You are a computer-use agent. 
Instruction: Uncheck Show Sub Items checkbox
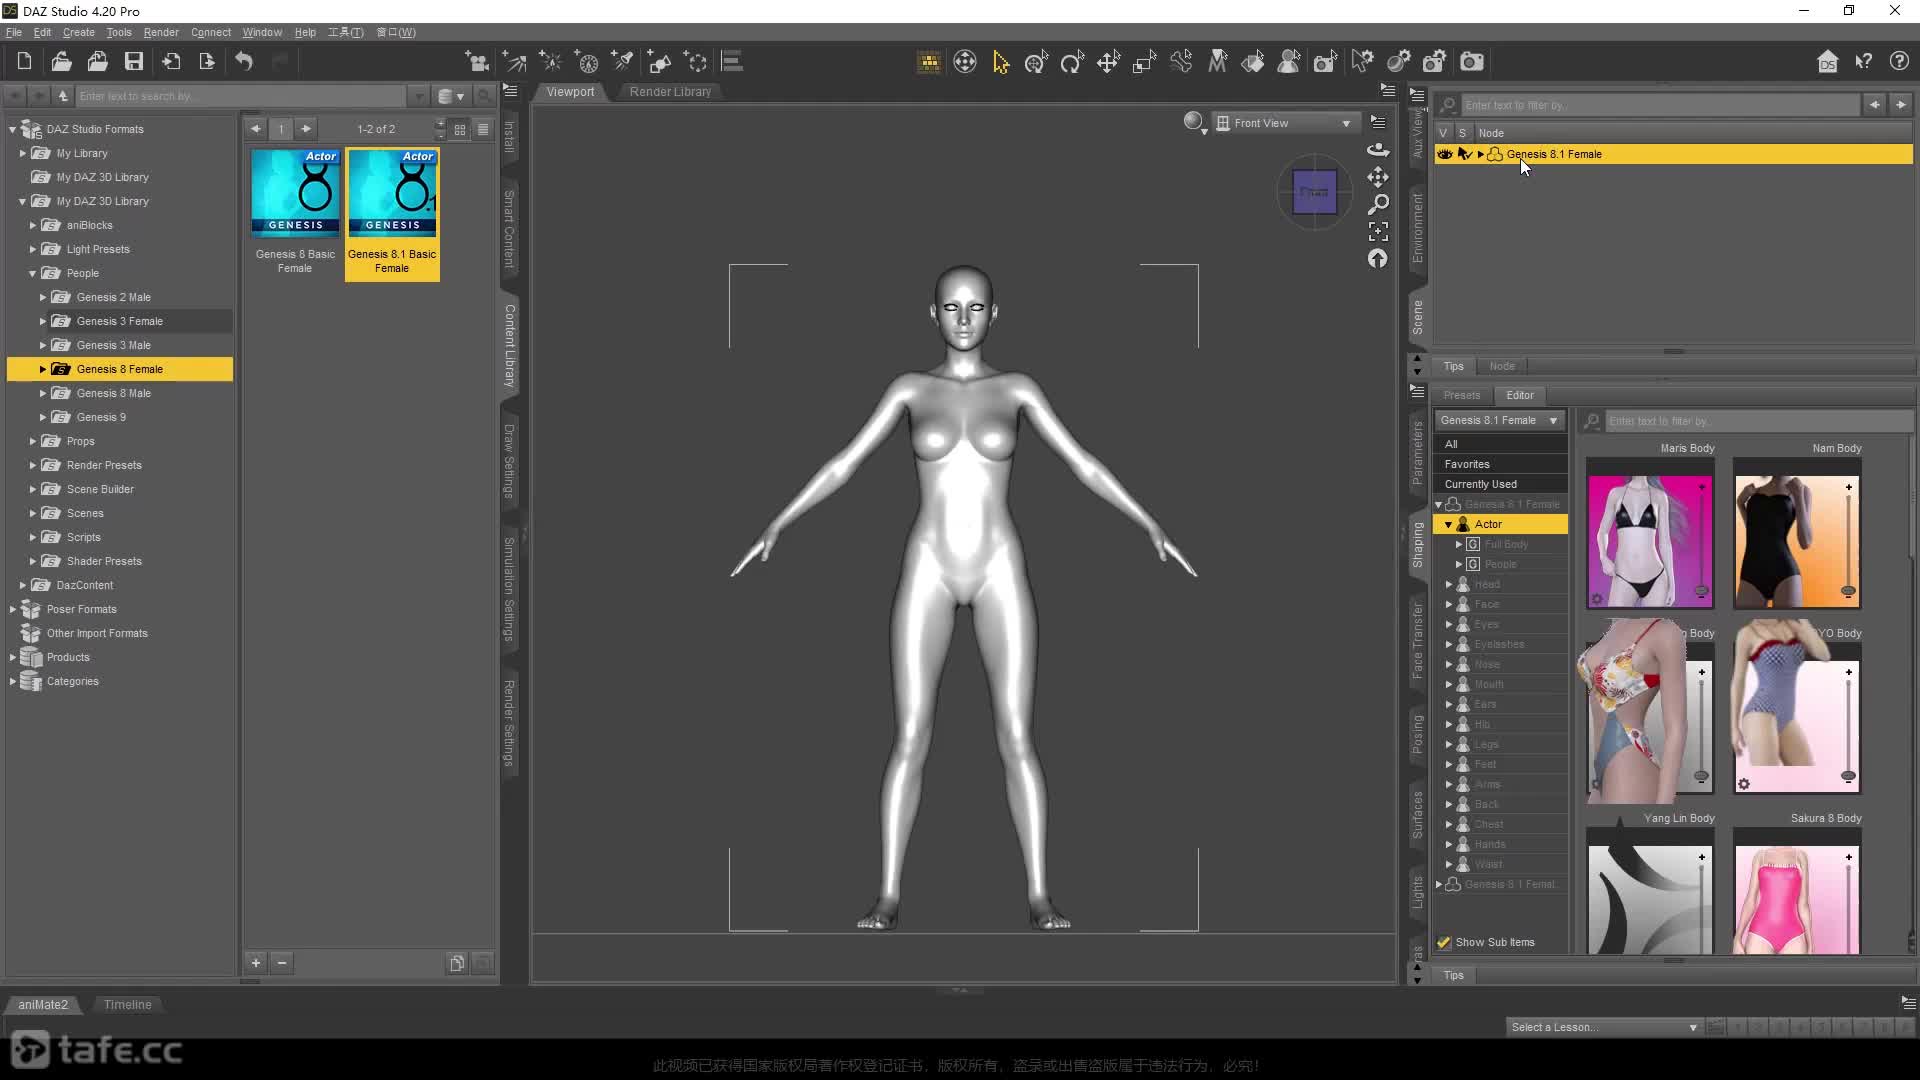1444,942
